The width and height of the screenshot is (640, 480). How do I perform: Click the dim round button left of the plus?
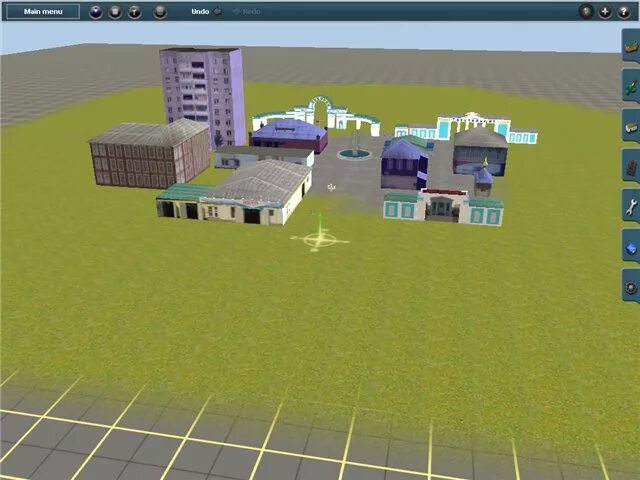click(x=586, y=11)
